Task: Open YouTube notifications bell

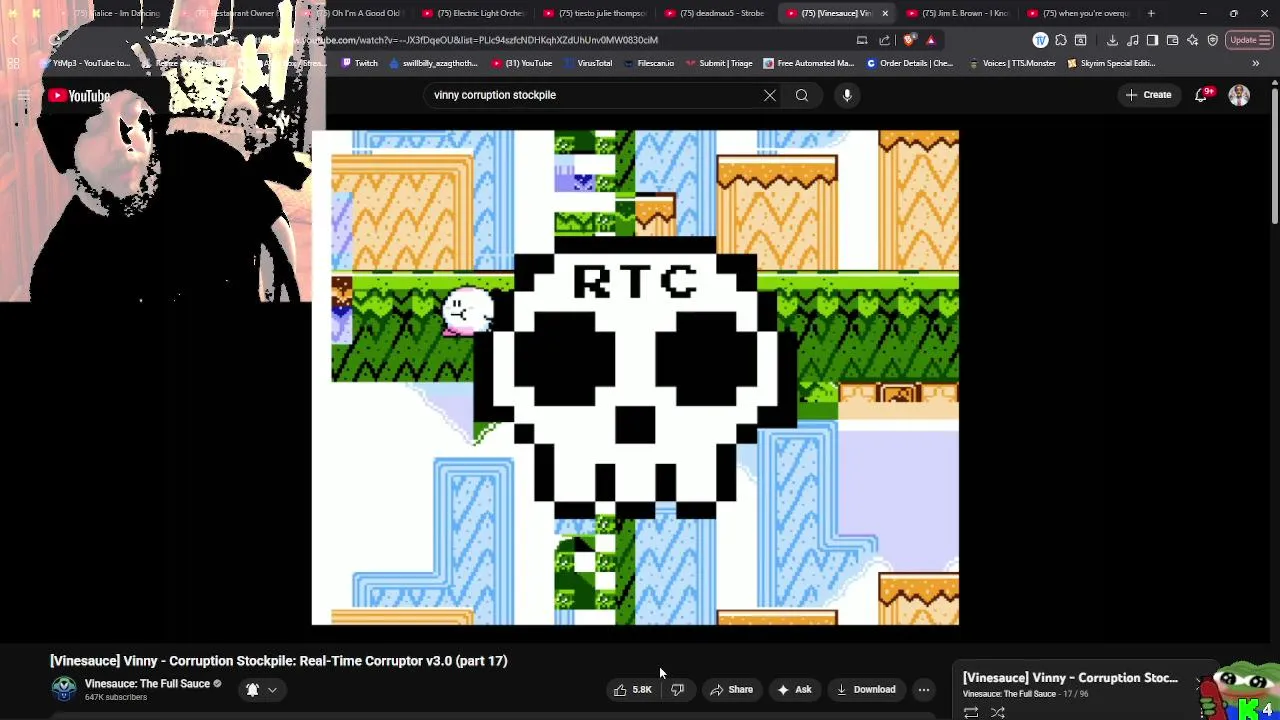Action: tap(1201, 95)
